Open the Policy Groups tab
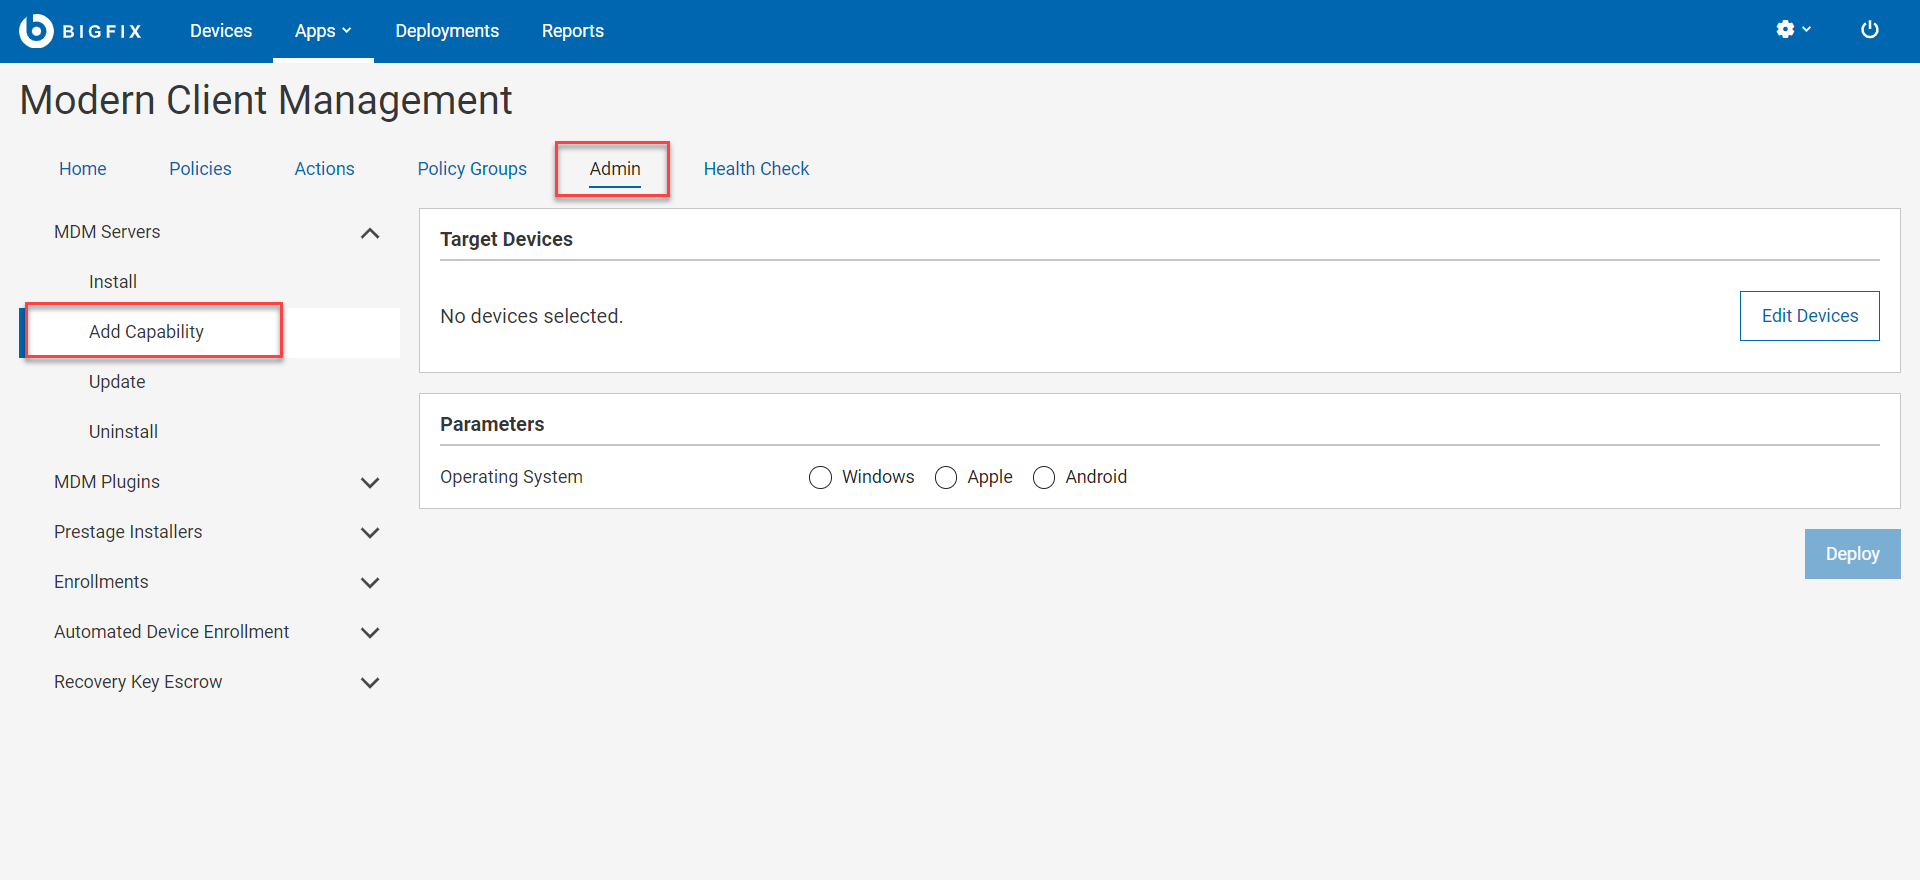 (x=472, y=169)
